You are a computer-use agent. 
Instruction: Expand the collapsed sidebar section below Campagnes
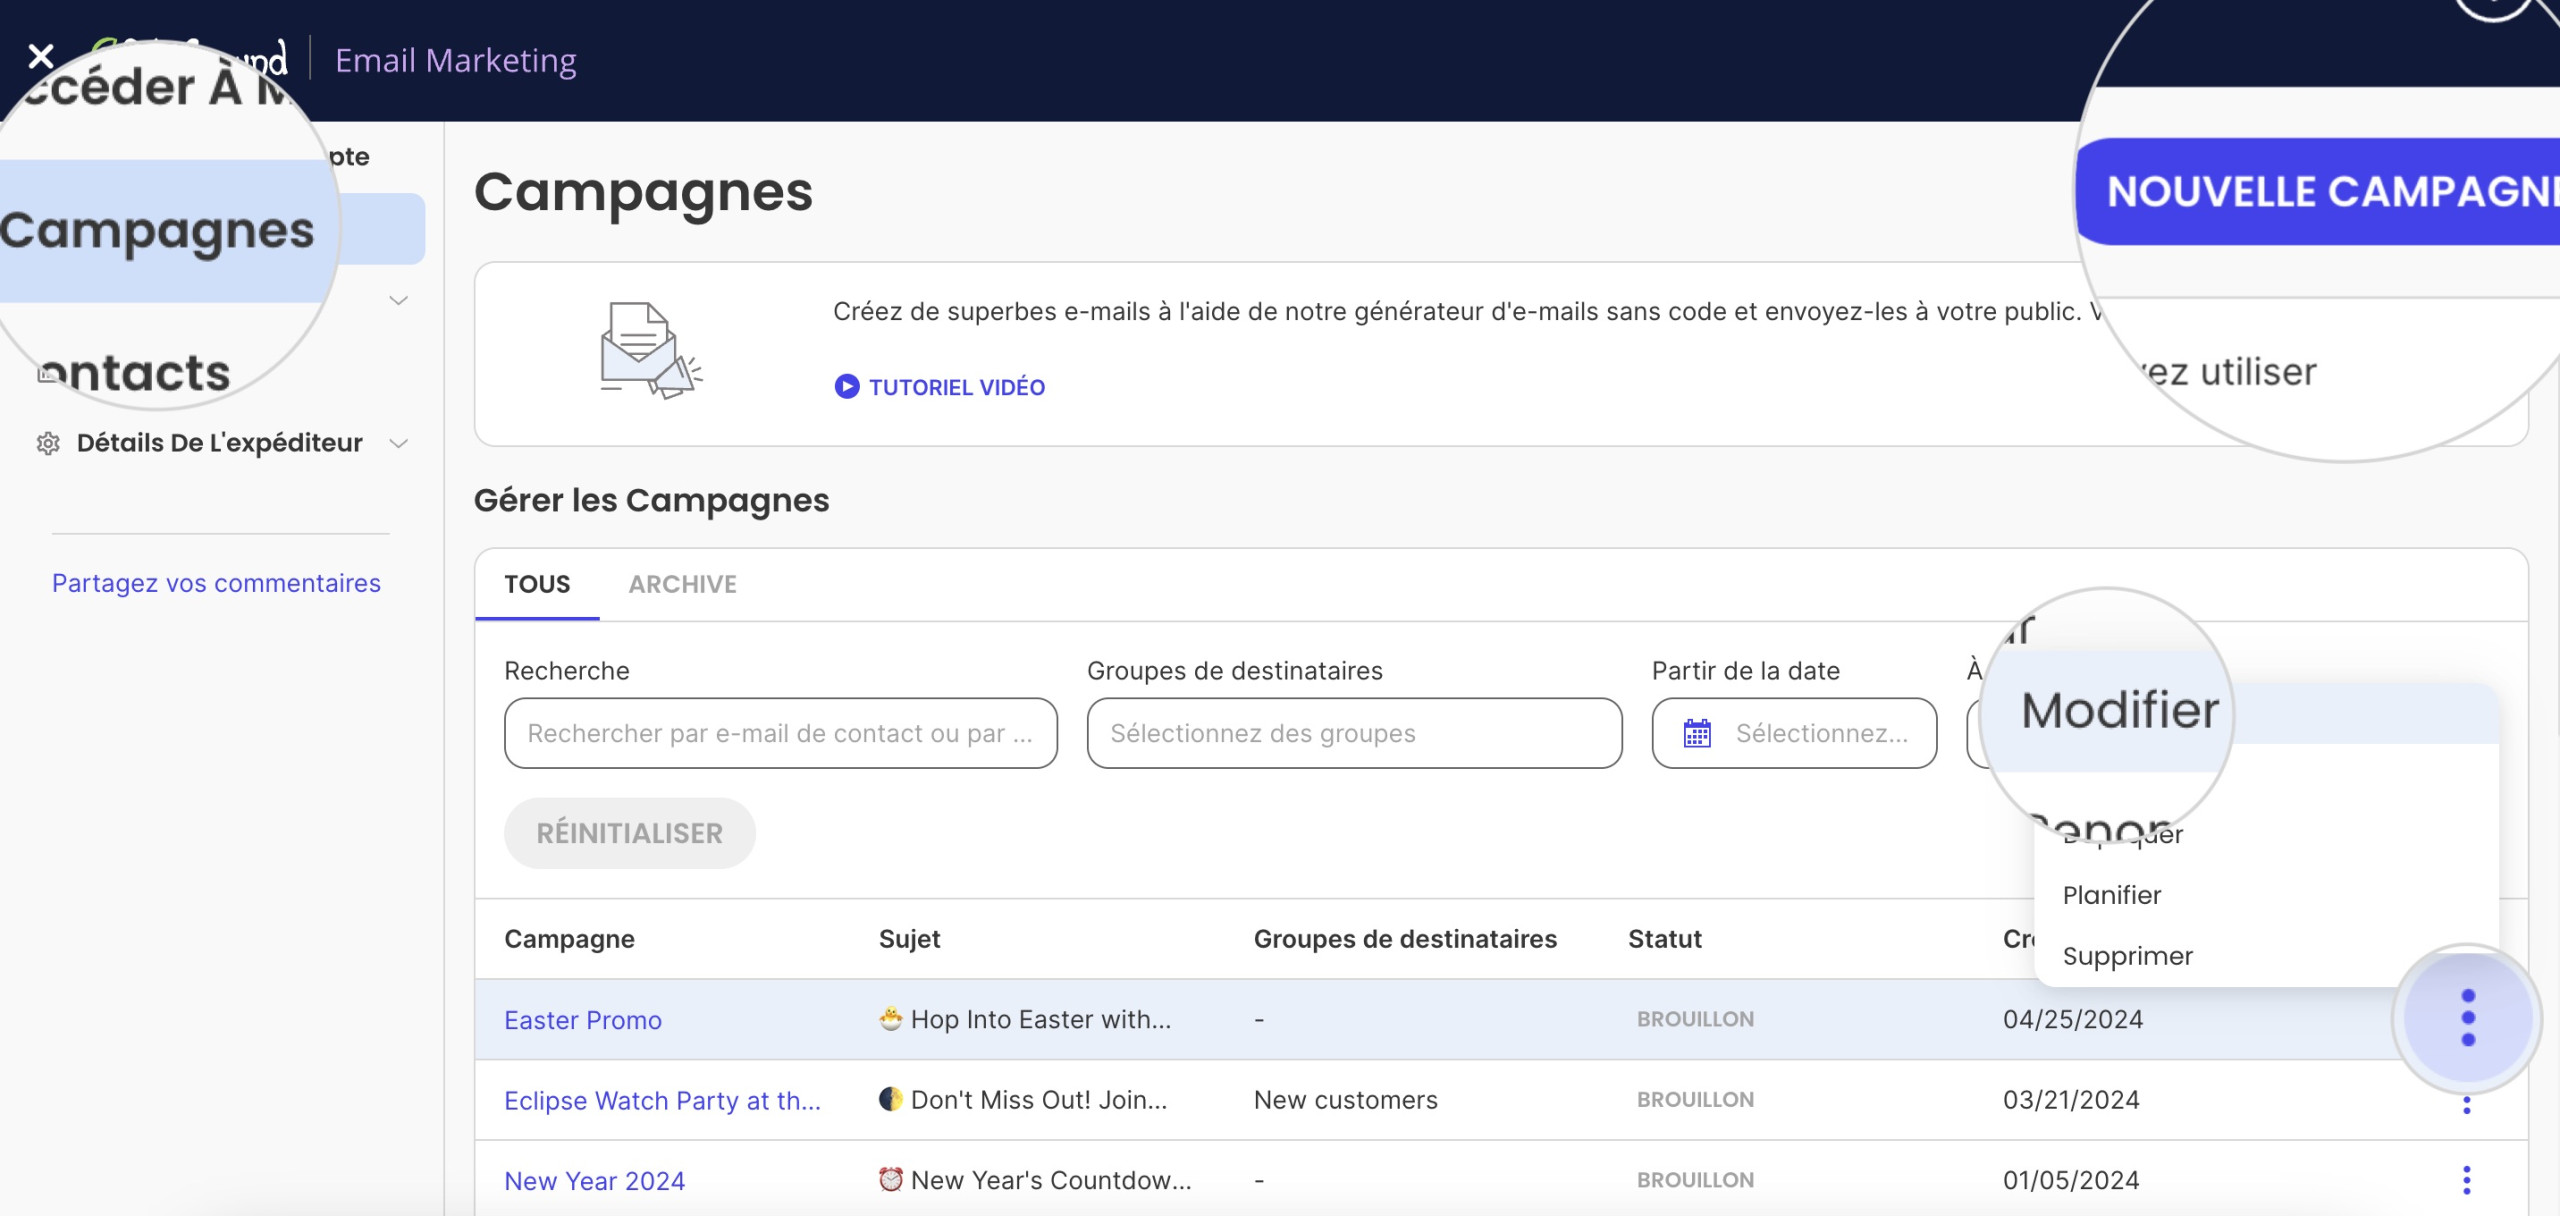point(398,300)
